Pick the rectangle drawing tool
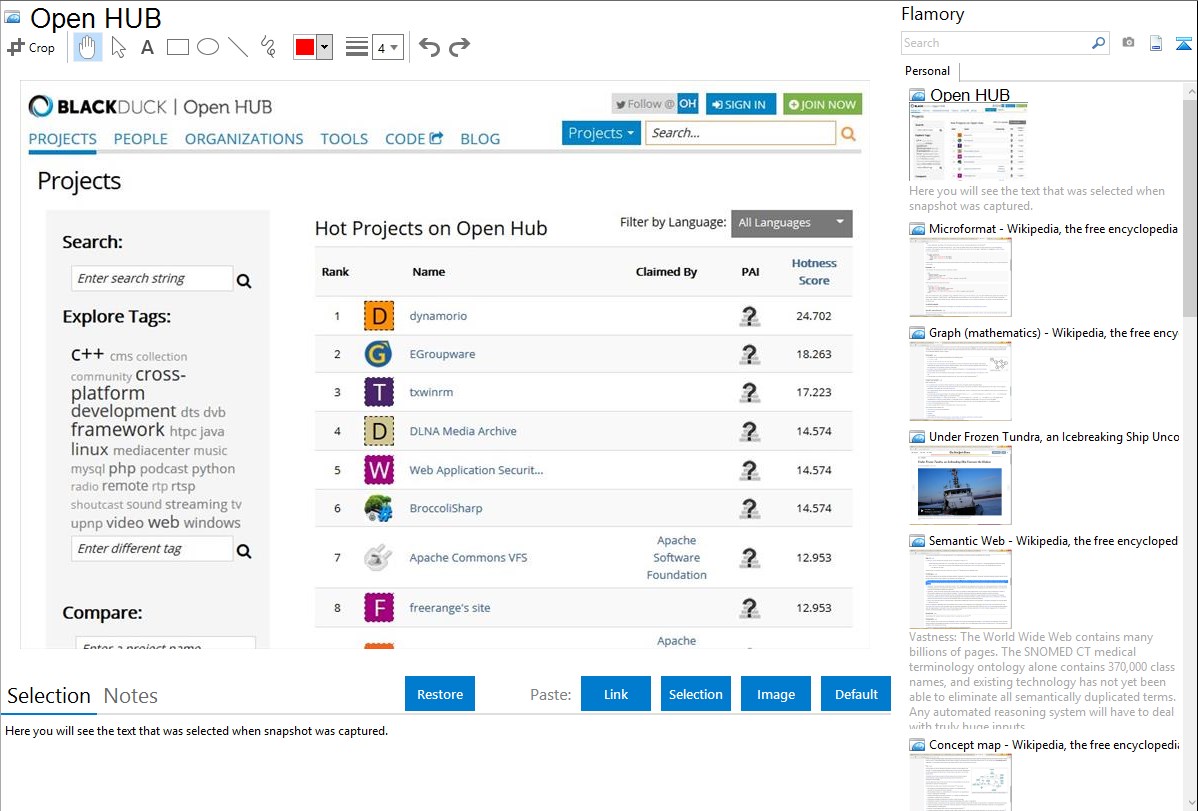1198x811 pixels. 178,47
